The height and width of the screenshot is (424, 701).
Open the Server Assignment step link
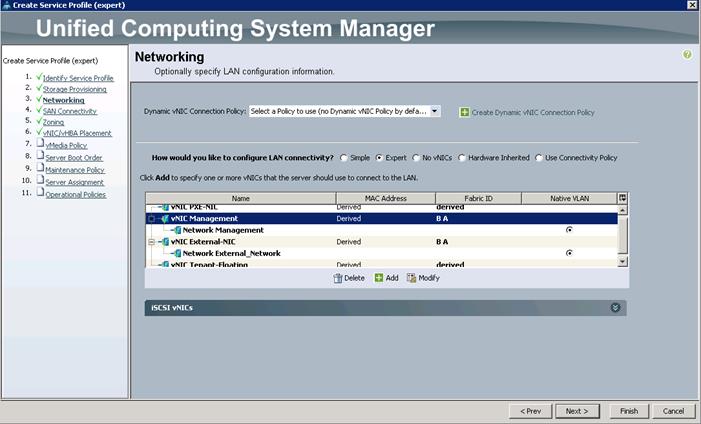tap(74, 182)
